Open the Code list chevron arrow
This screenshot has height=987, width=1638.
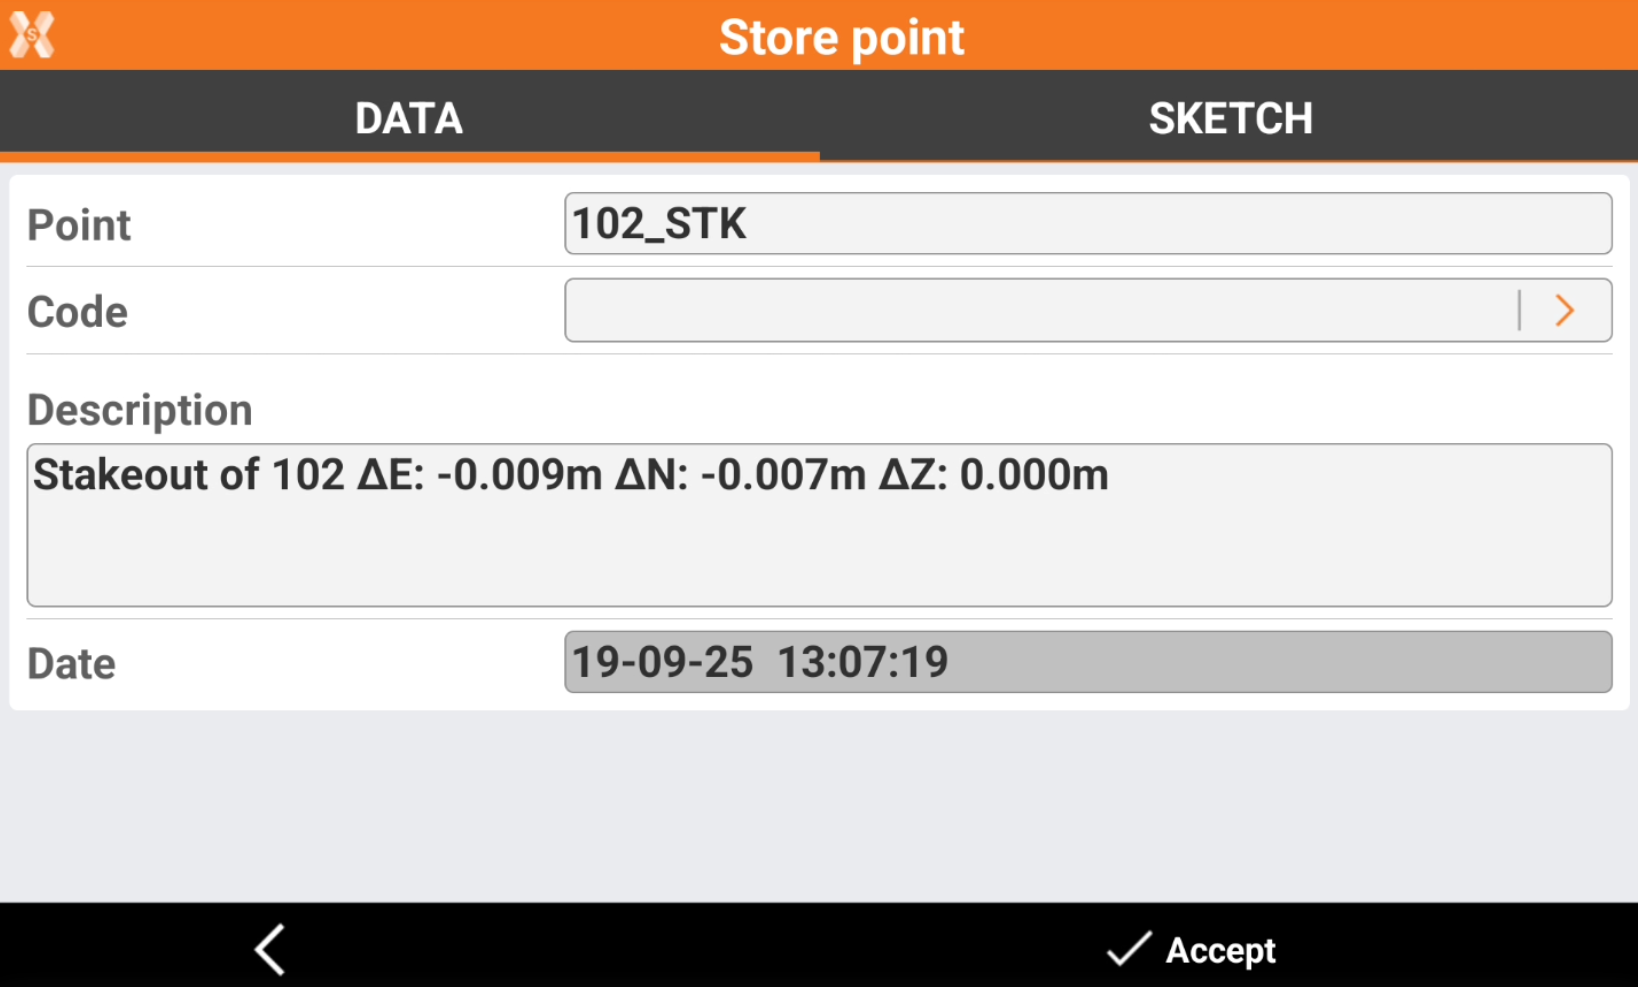[1565, 311]
